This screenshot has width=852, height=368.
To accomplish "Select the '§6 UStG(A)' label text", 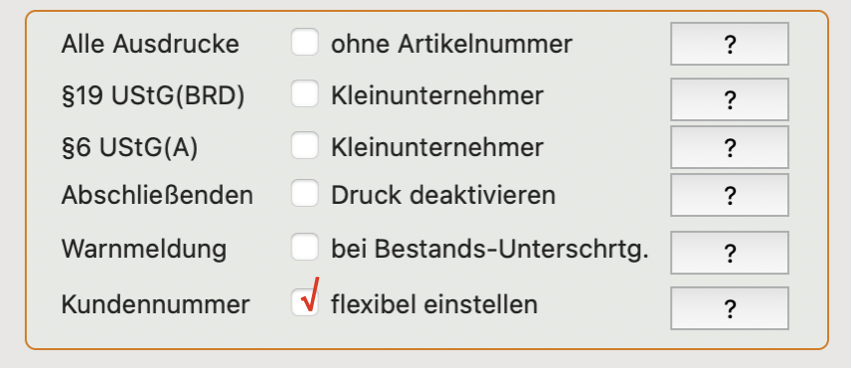I will click(x=129, y=148).
